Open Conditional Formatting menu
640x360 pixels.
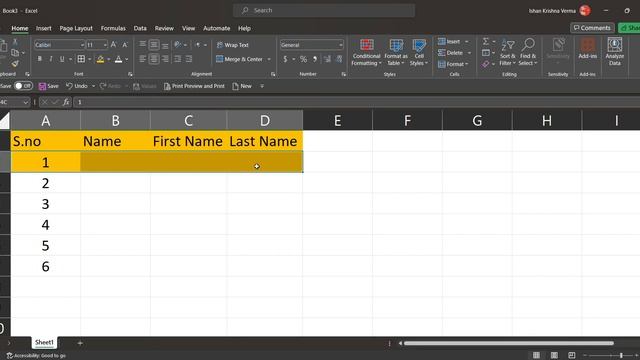(367, 52)
